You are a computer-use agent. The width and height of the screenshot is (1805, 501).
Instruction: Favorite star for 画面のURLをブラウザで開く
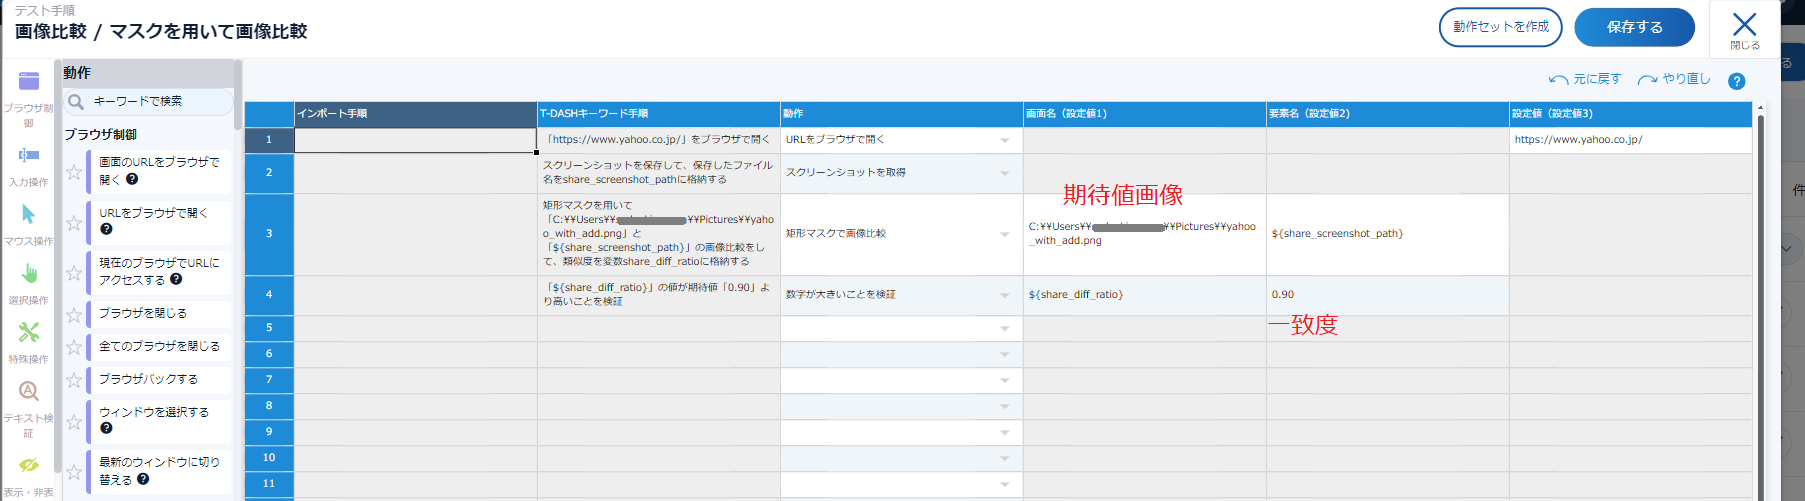74,172
